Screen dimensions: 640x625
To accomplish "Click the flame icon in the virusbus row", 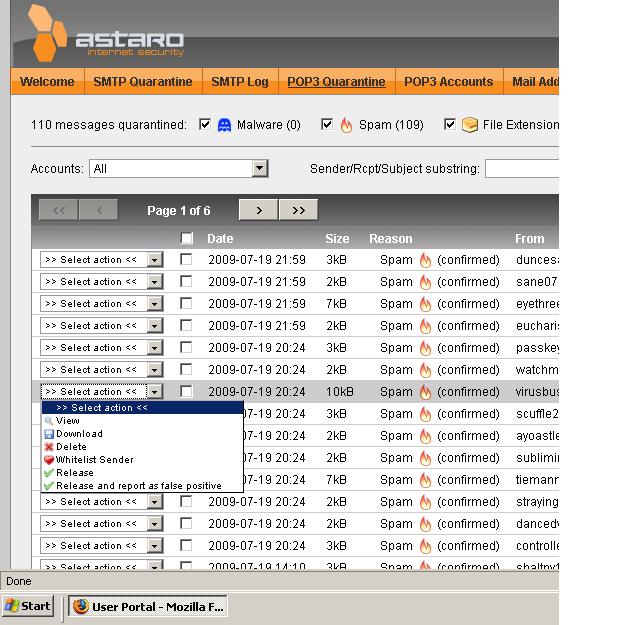I will [425, 392].
